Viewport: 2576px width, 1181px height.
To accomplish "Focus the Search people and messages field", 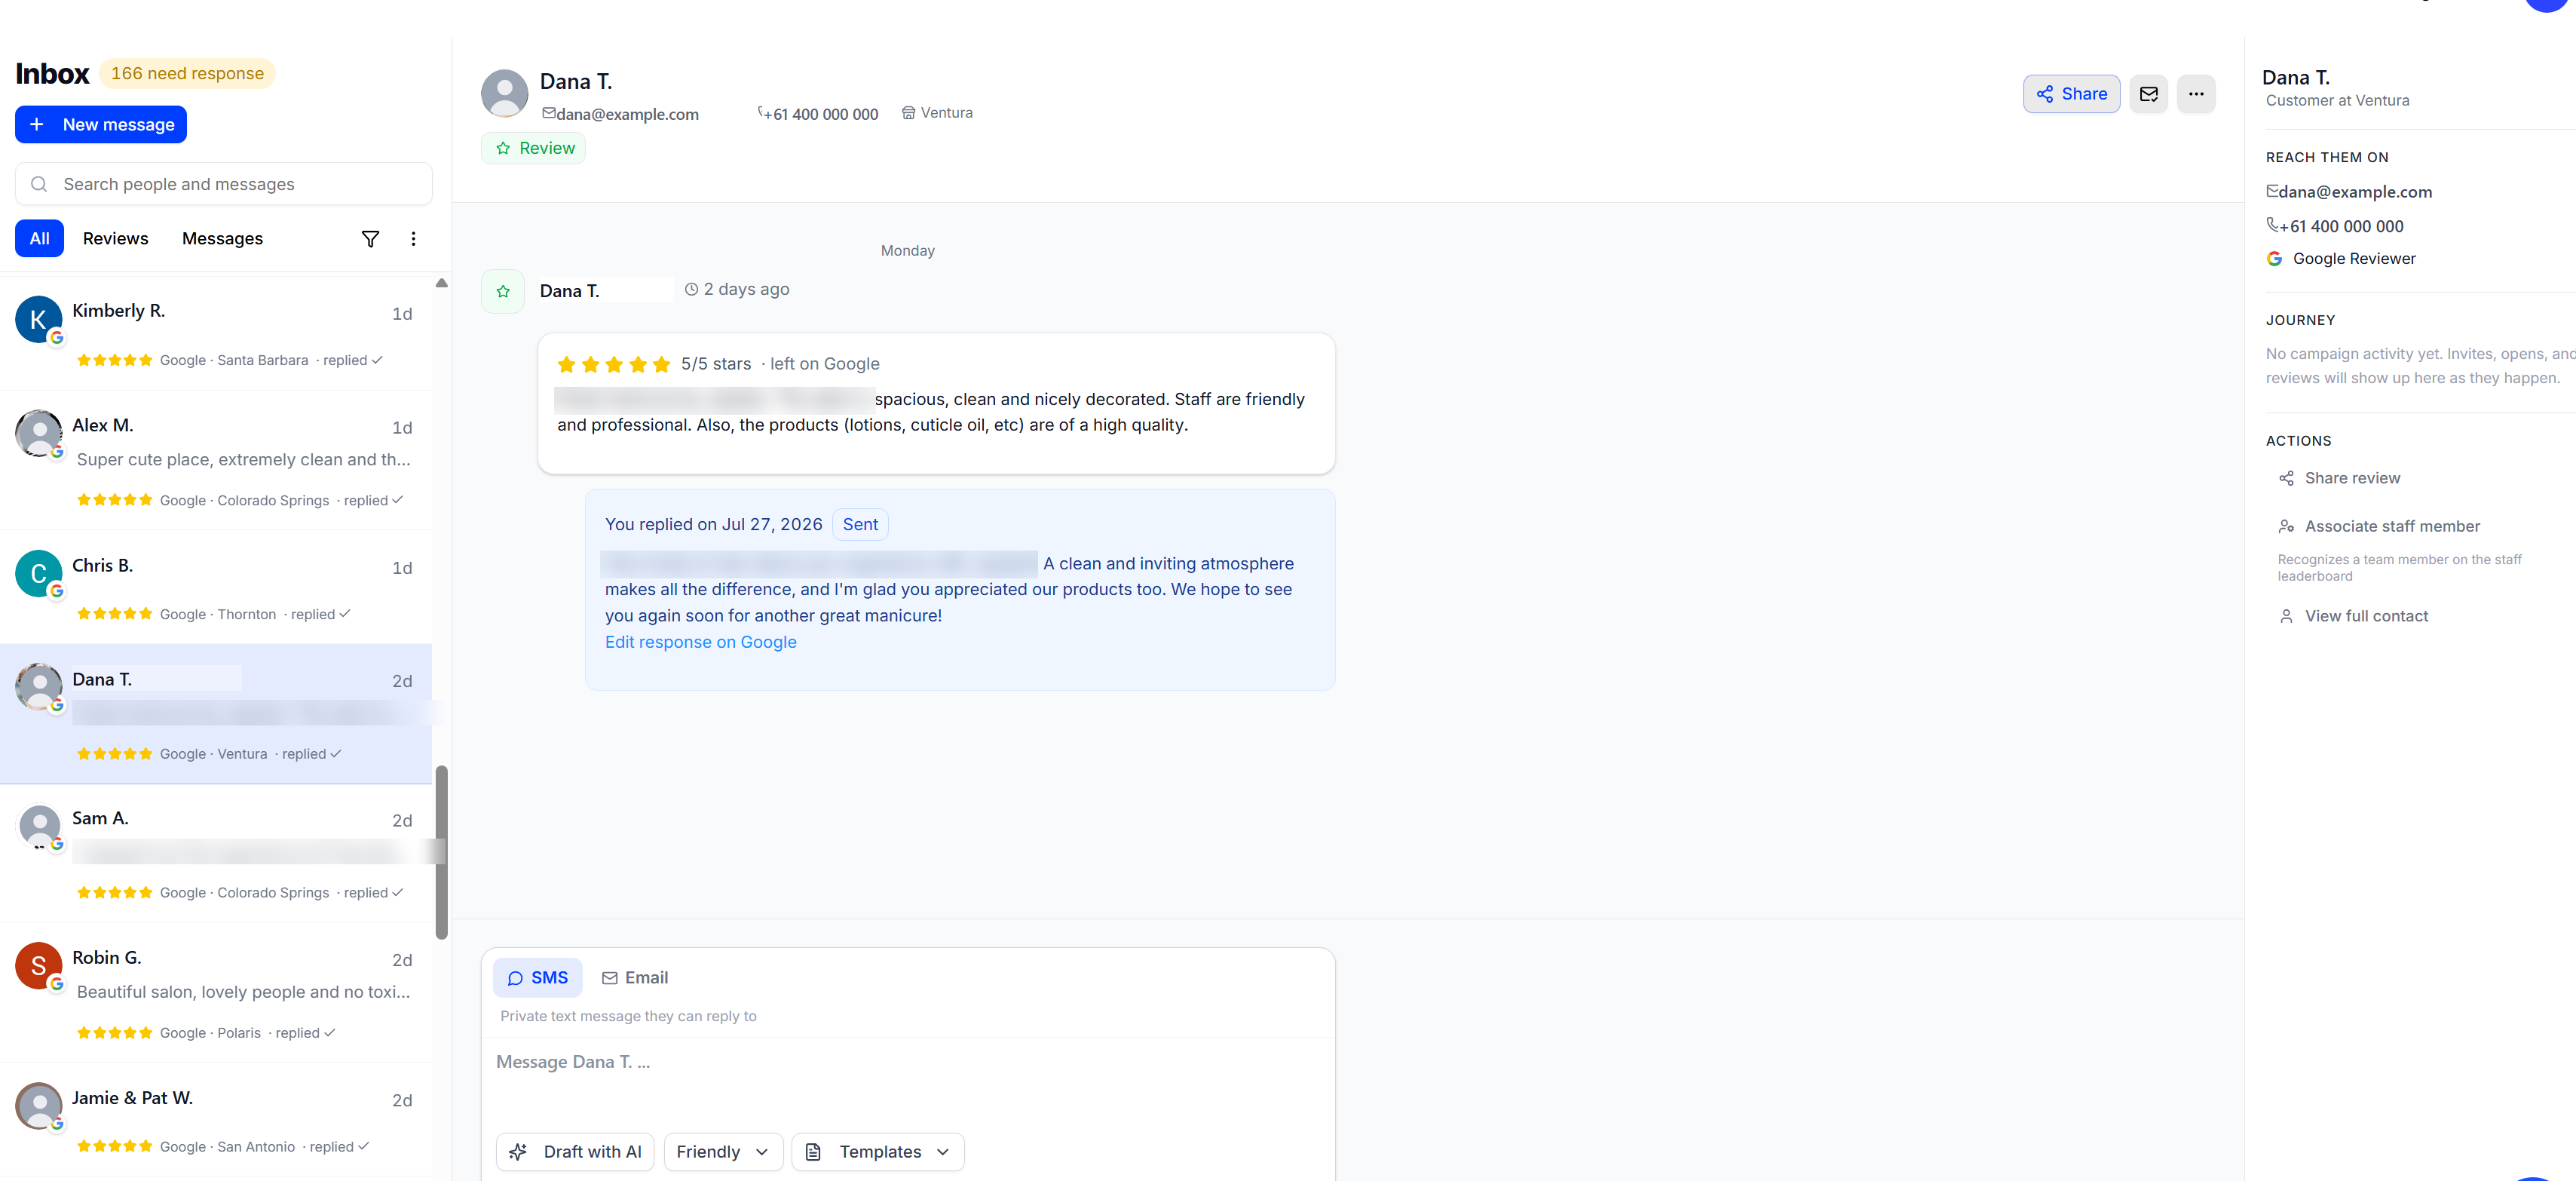I will [224, 184].
